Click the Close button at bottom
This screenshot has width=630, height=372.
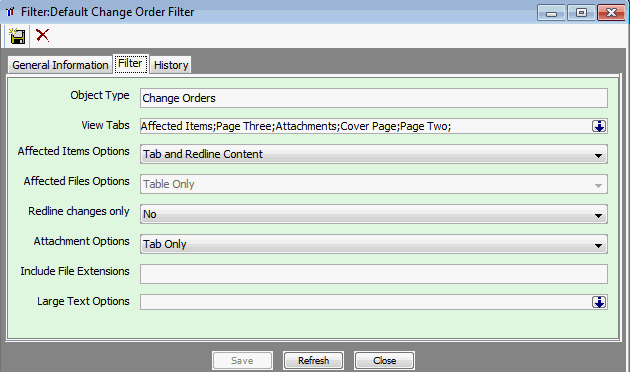(385, 360)
